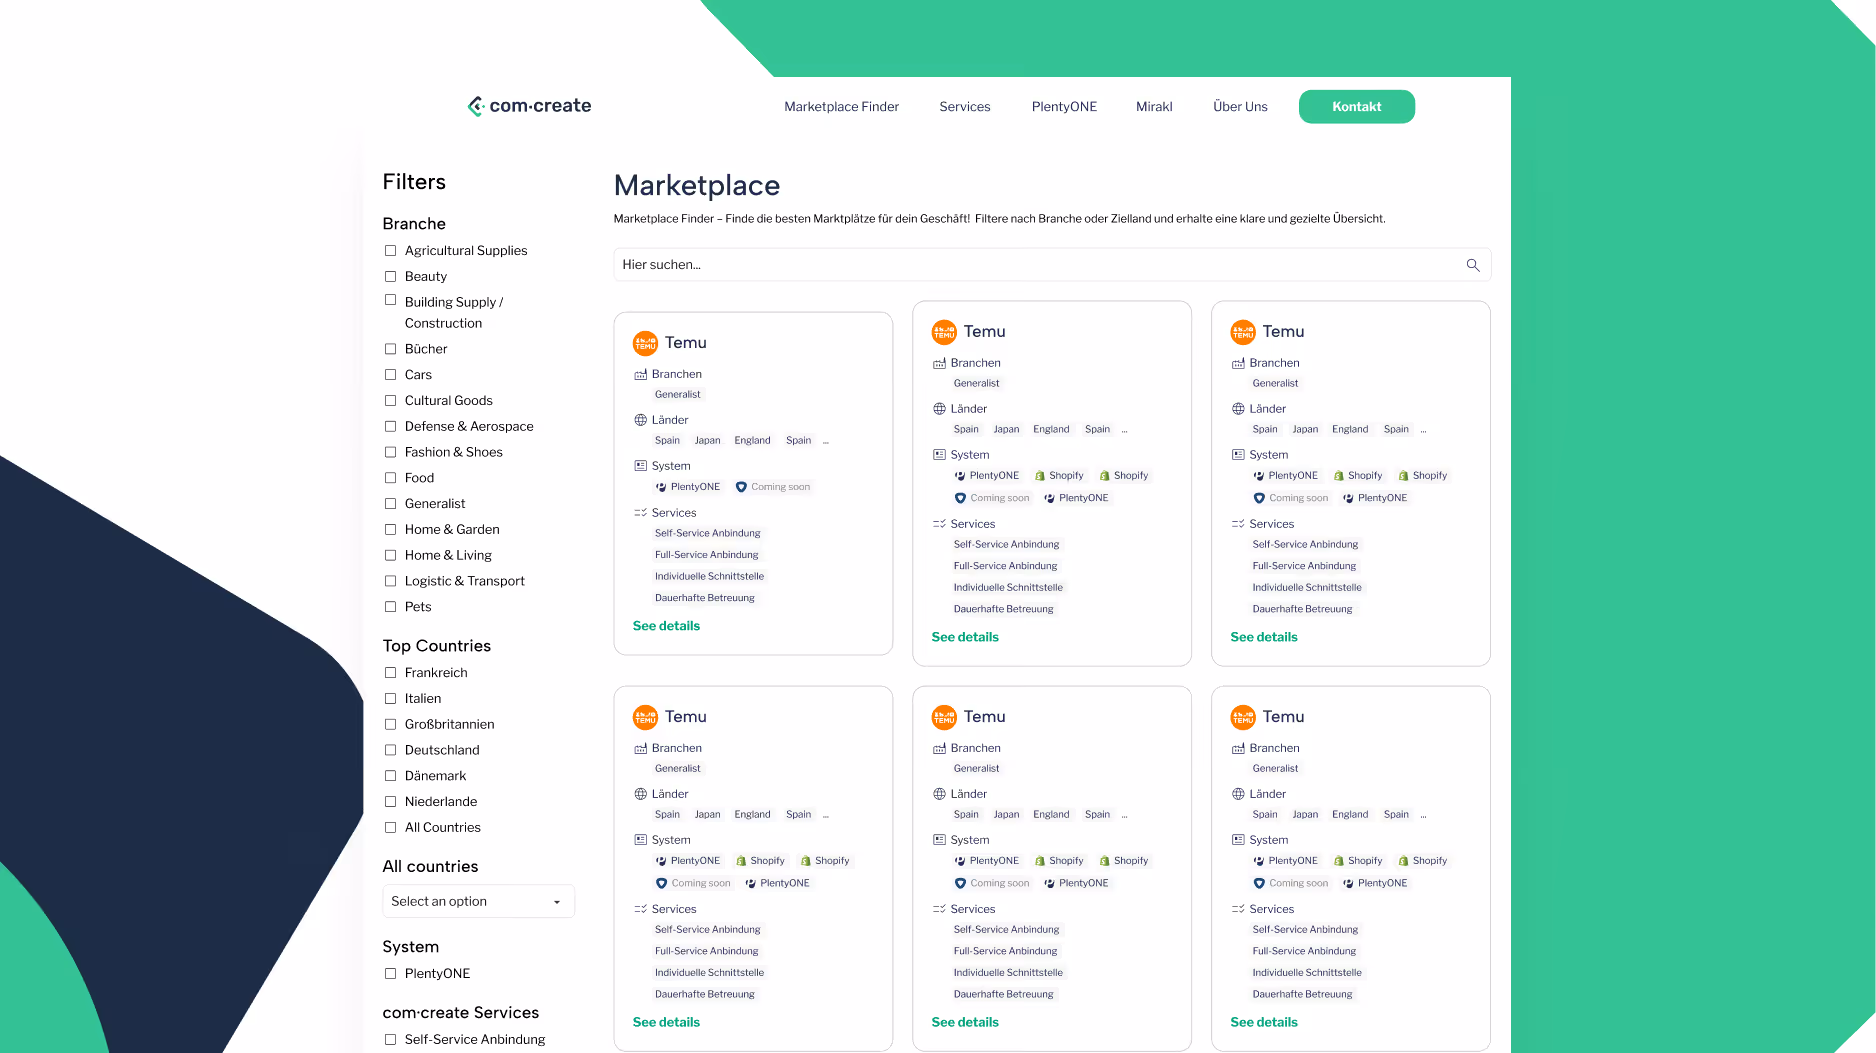Viewport: 1876px width, 1053px height.
Task: Click Branchen icon in top-middle card
Action: (939, 364)
